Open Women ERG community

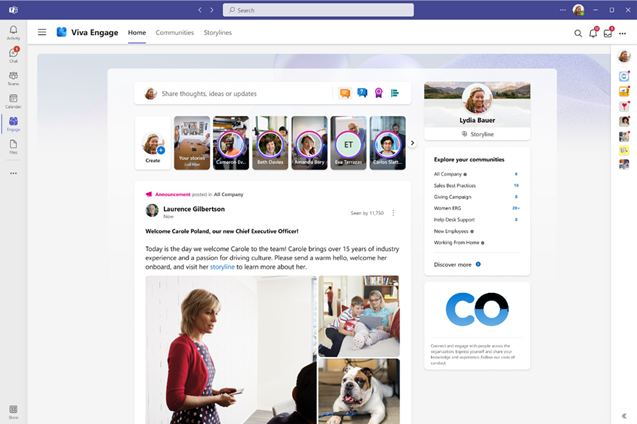(x=447, y=208)
